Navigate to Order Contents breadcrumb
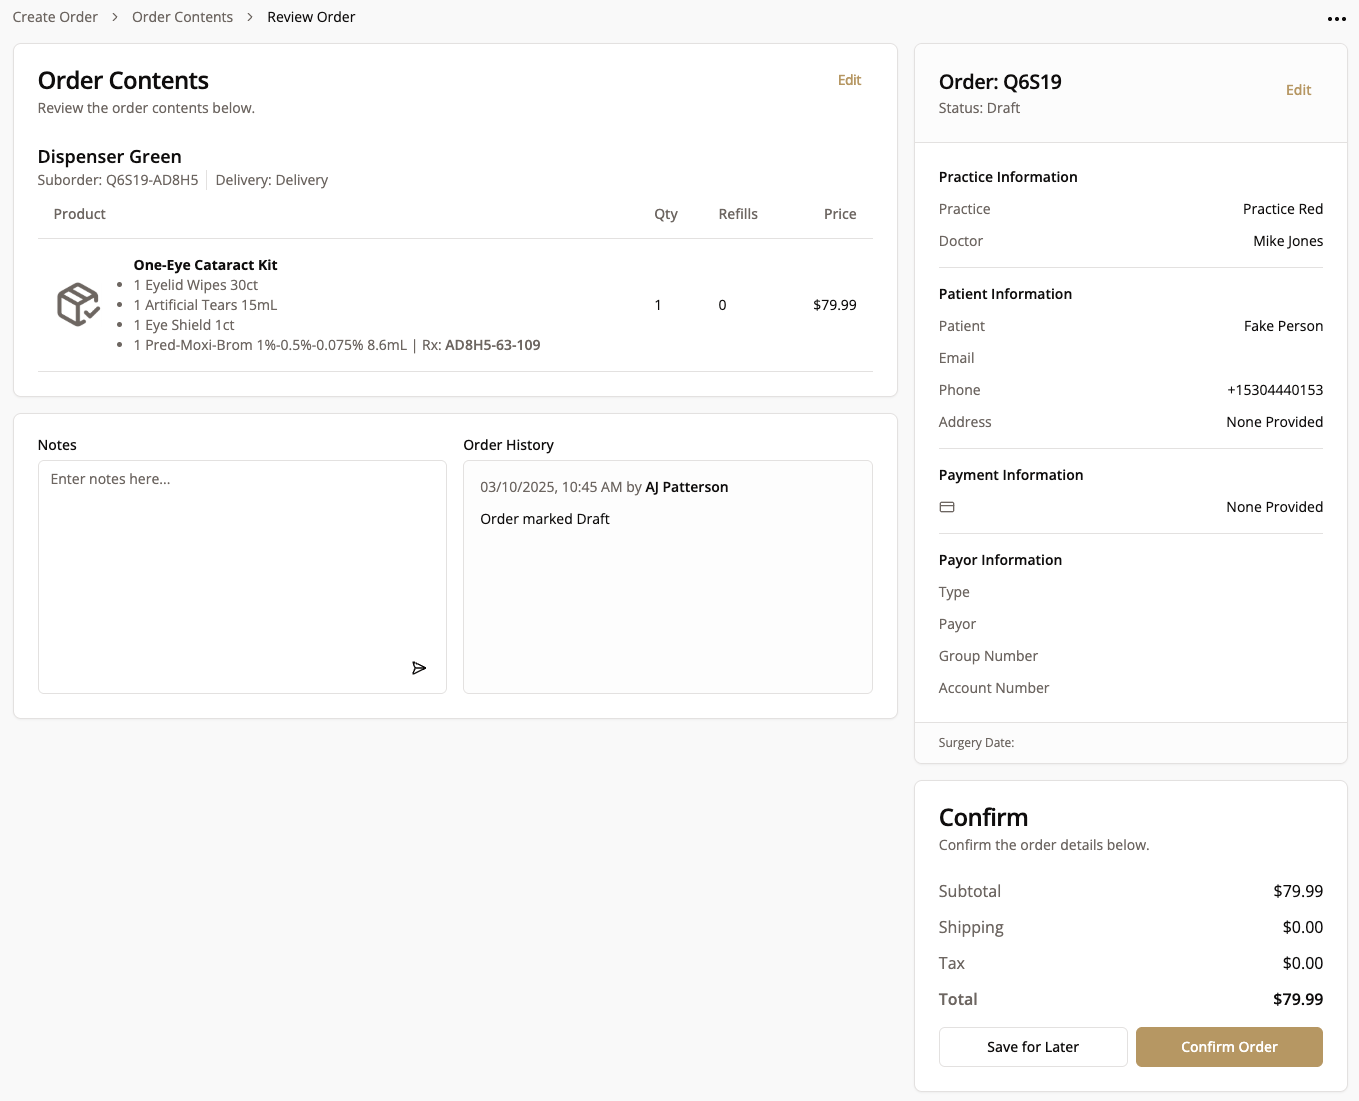Viewport: 1359px width, 1101px height. pyautogui.click(x=182, y=17)
